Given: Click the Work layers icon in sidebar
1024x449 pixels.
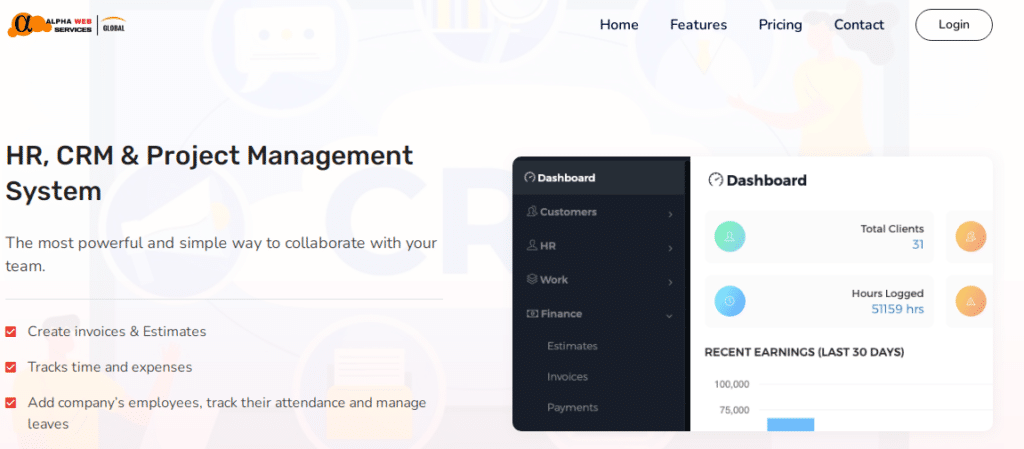Looking at the screenshot, I should [532, 280].
